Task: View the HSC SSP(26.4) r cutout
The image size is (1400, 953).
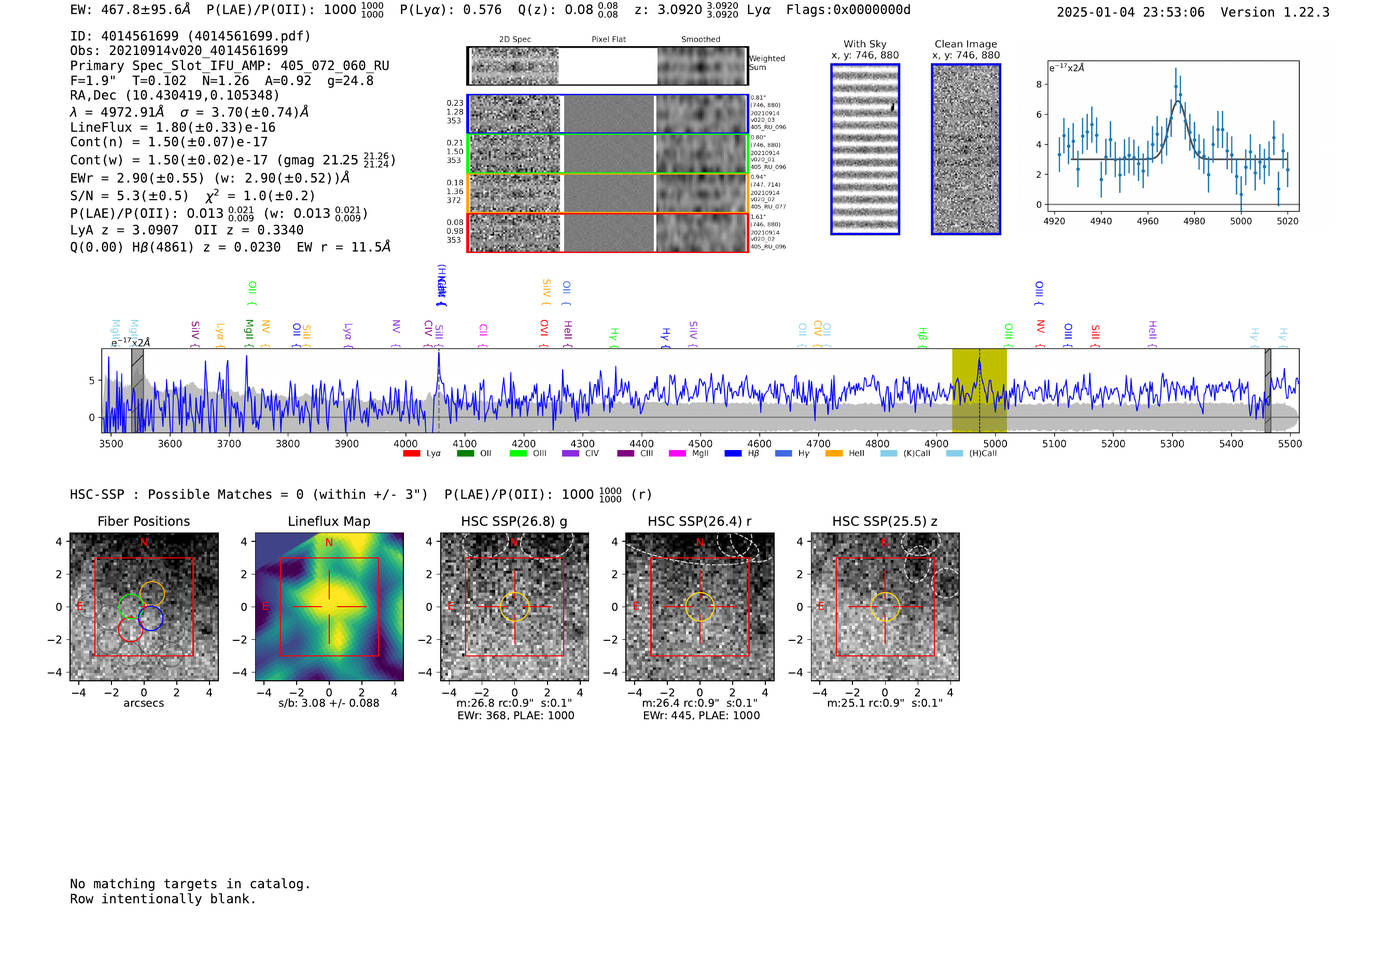Action: (x=700, y=607)
